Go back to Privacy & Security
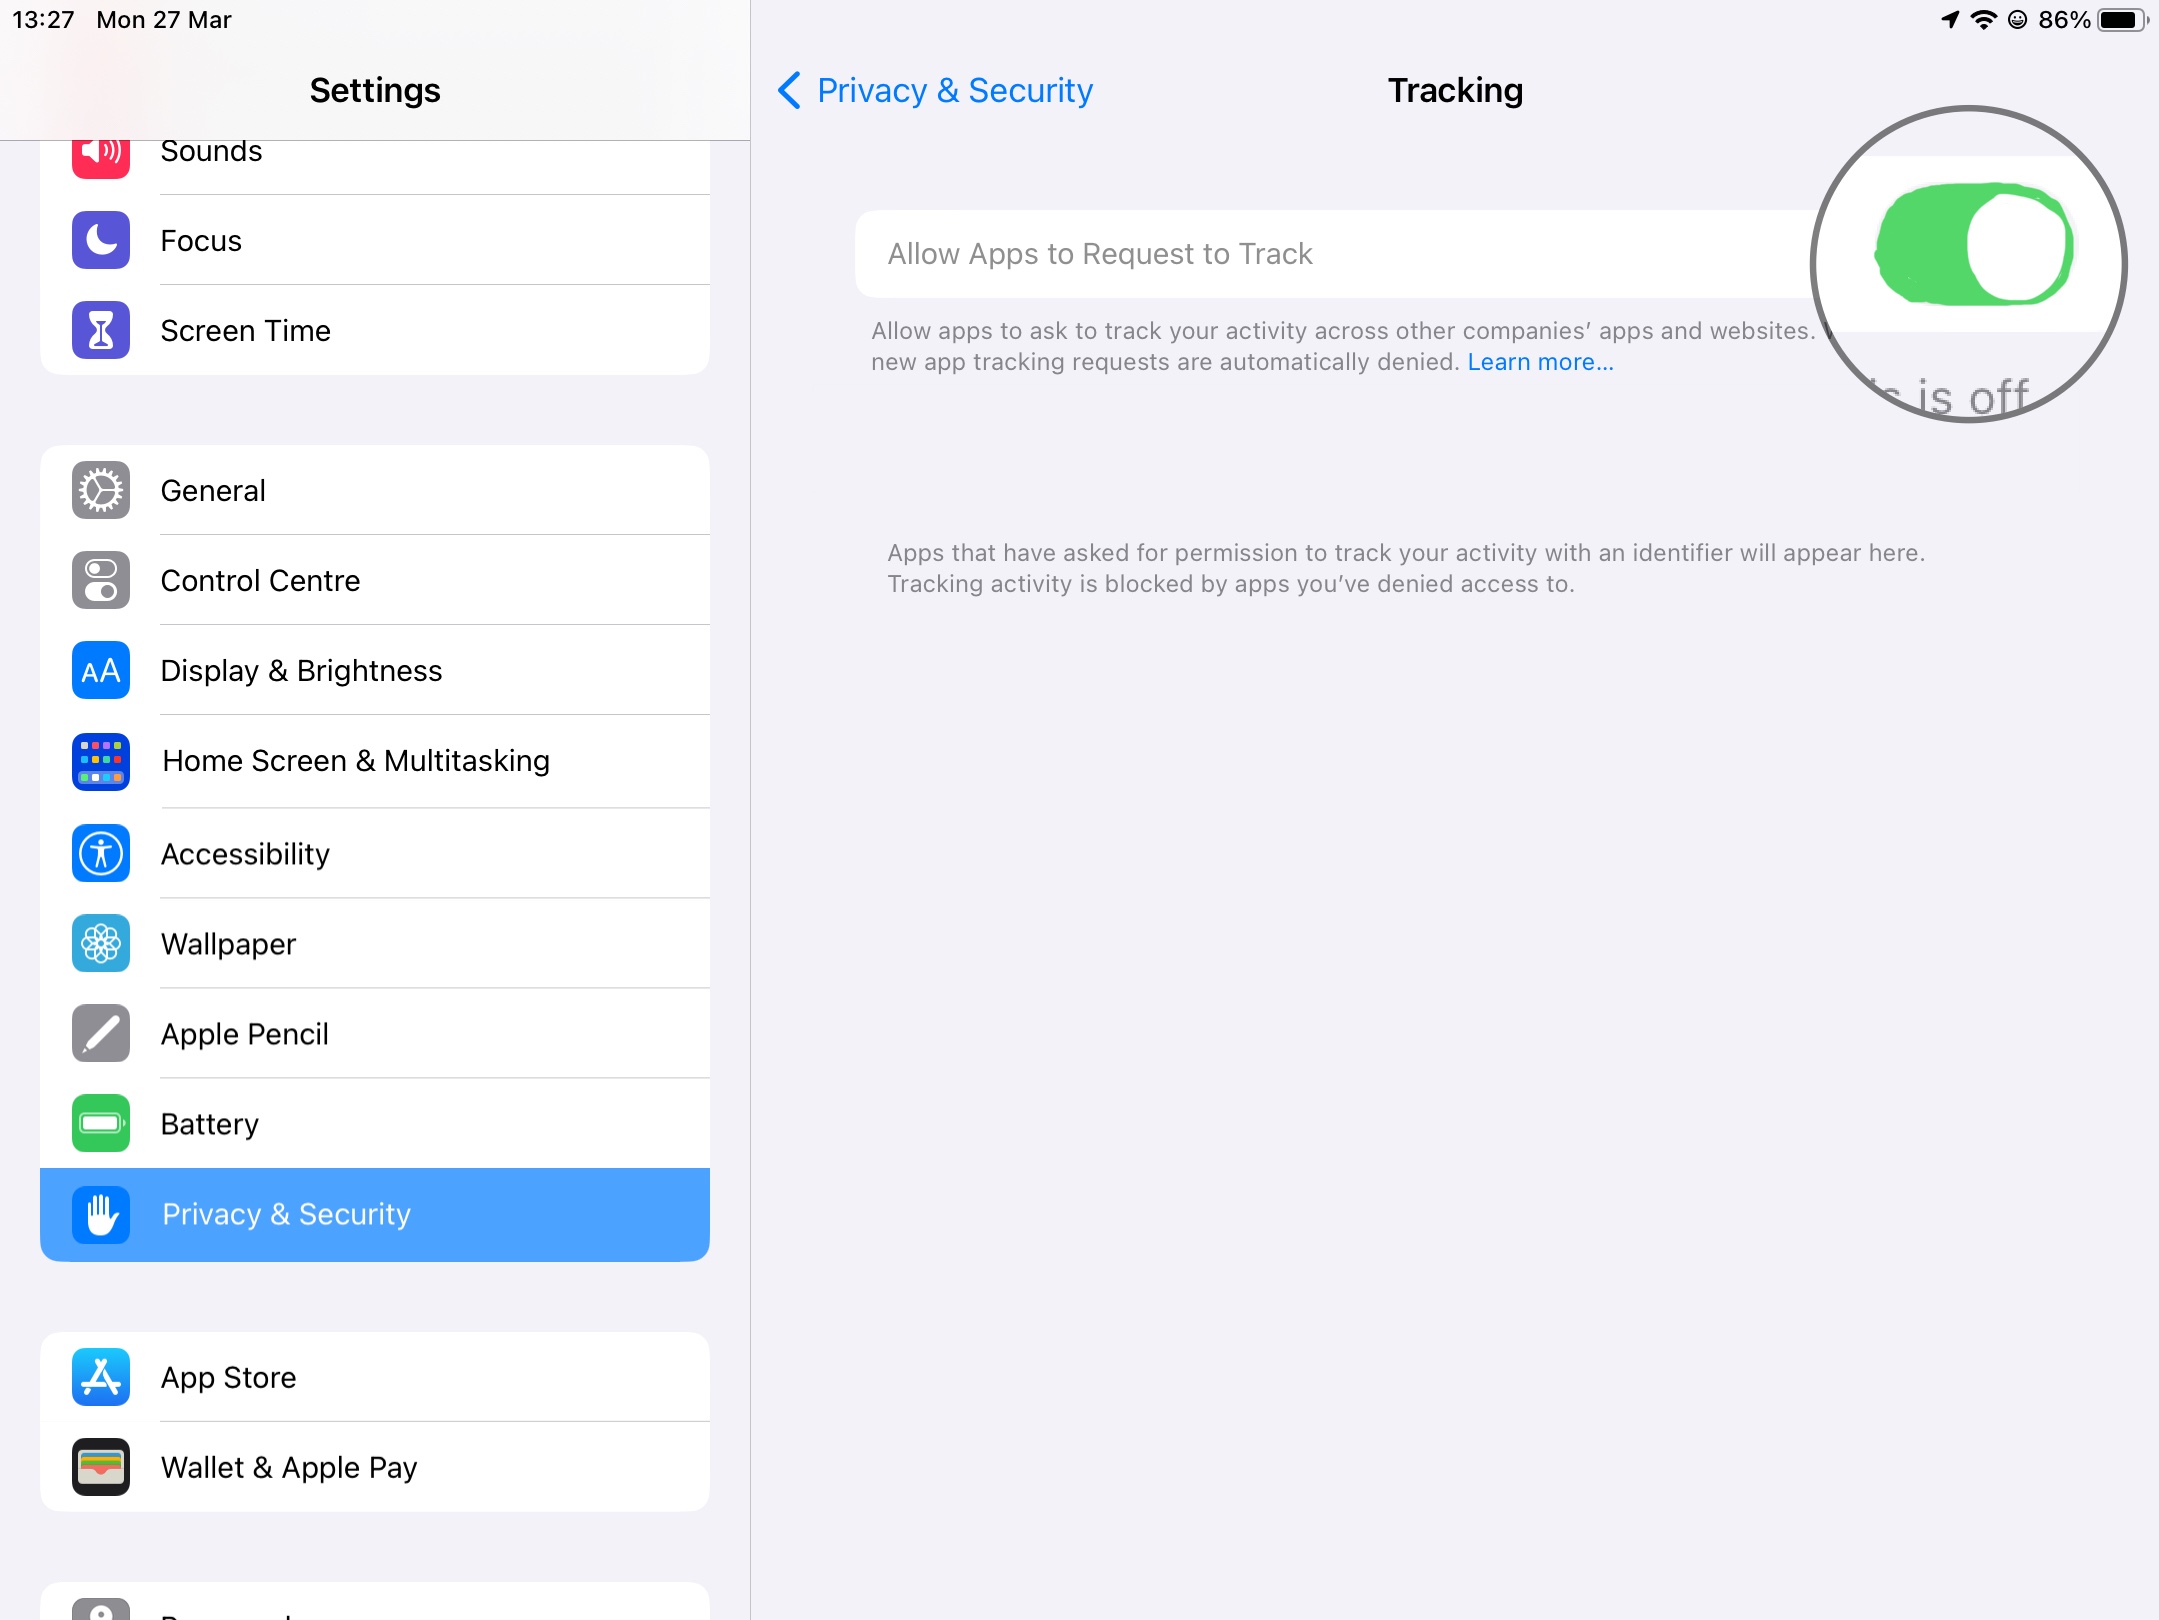The width and height of the screenshot is (2159, 1620). click(x=935, y=90)
